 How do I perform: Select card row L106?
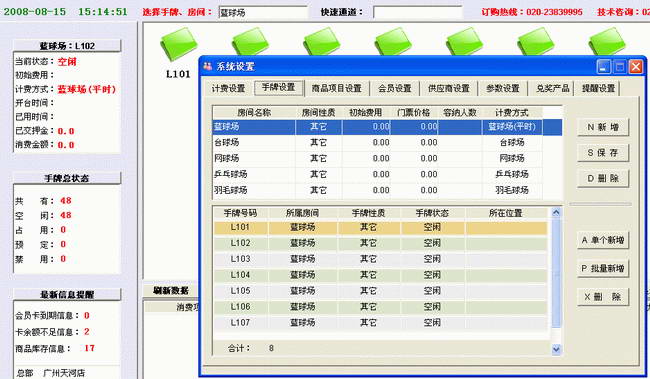381,306
